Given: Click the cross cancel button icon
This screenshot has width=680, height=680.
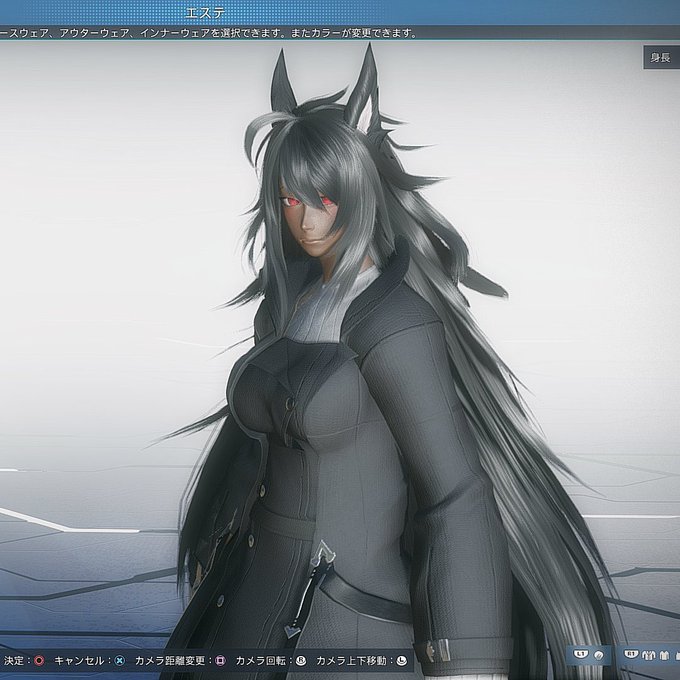Looking at the screenshot, I should [x=120, y=660].
